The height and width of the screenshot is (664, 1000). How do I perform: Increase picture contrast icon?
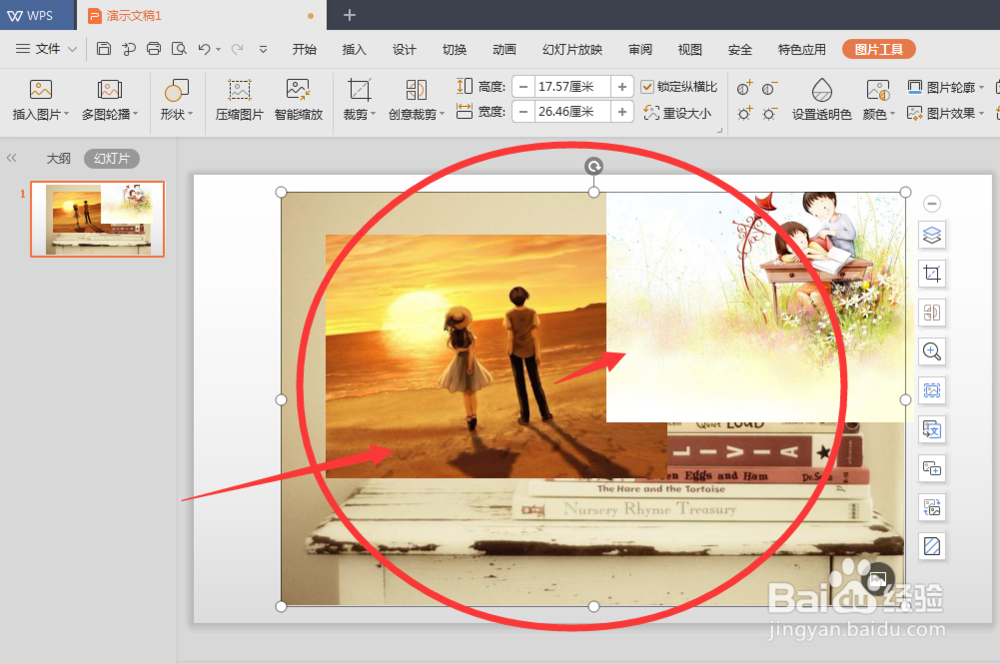coord(744,88)
